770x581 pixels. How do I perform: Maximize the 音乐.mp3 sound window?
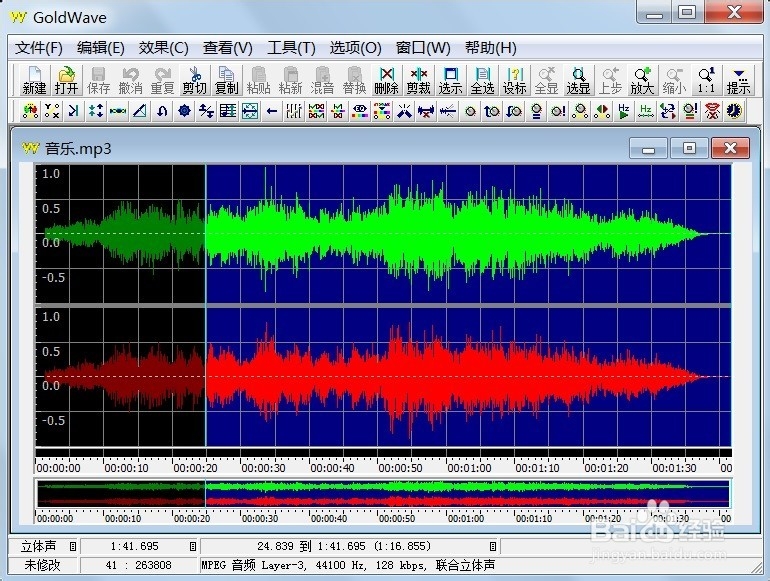click(689, 148)
